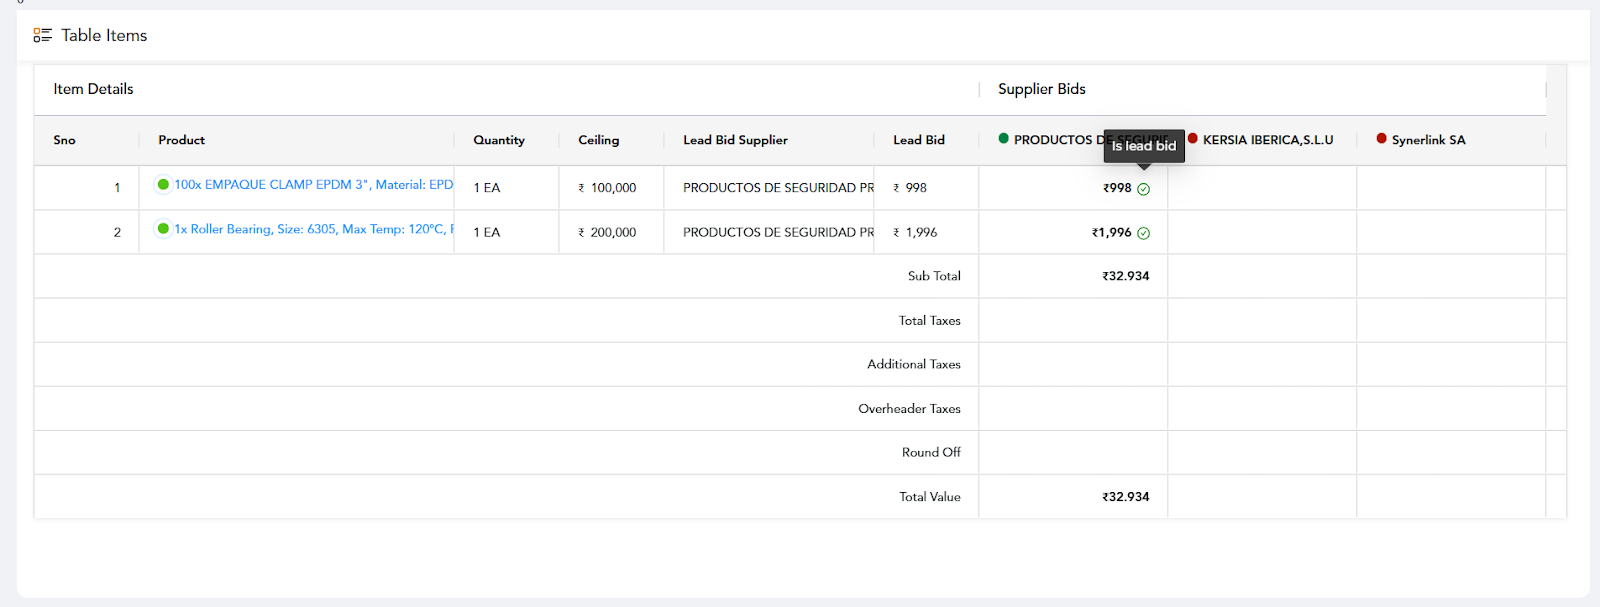
Task: Click the Sub Total label
Action: pos(934,276)
